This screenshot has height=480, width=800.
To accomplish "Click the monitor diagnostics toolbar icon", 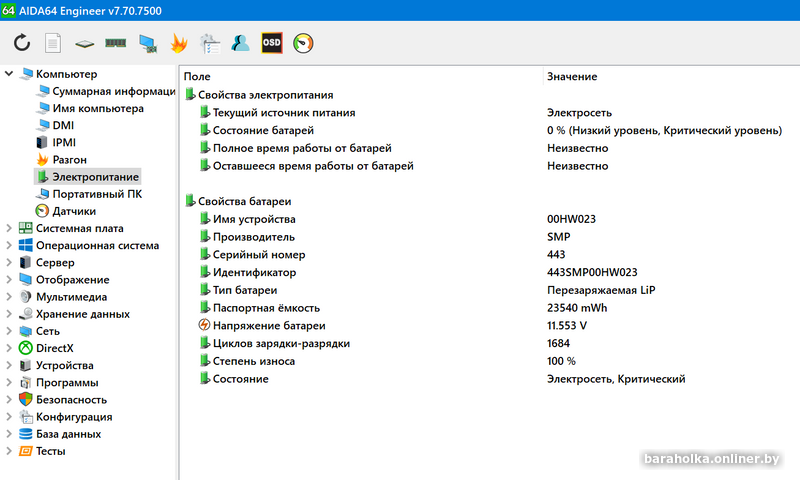I will point(148,43).
